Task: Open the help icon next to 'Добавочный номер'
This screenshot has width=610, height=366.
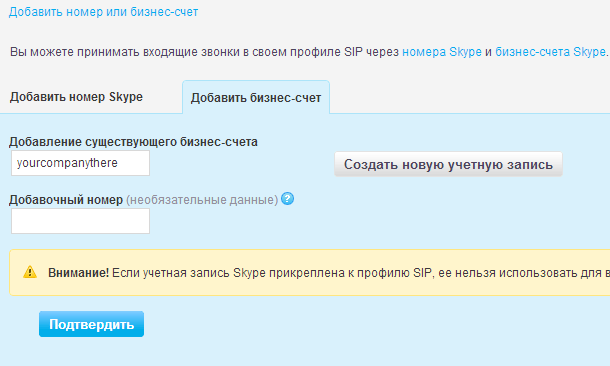Action: click(287, 199)
